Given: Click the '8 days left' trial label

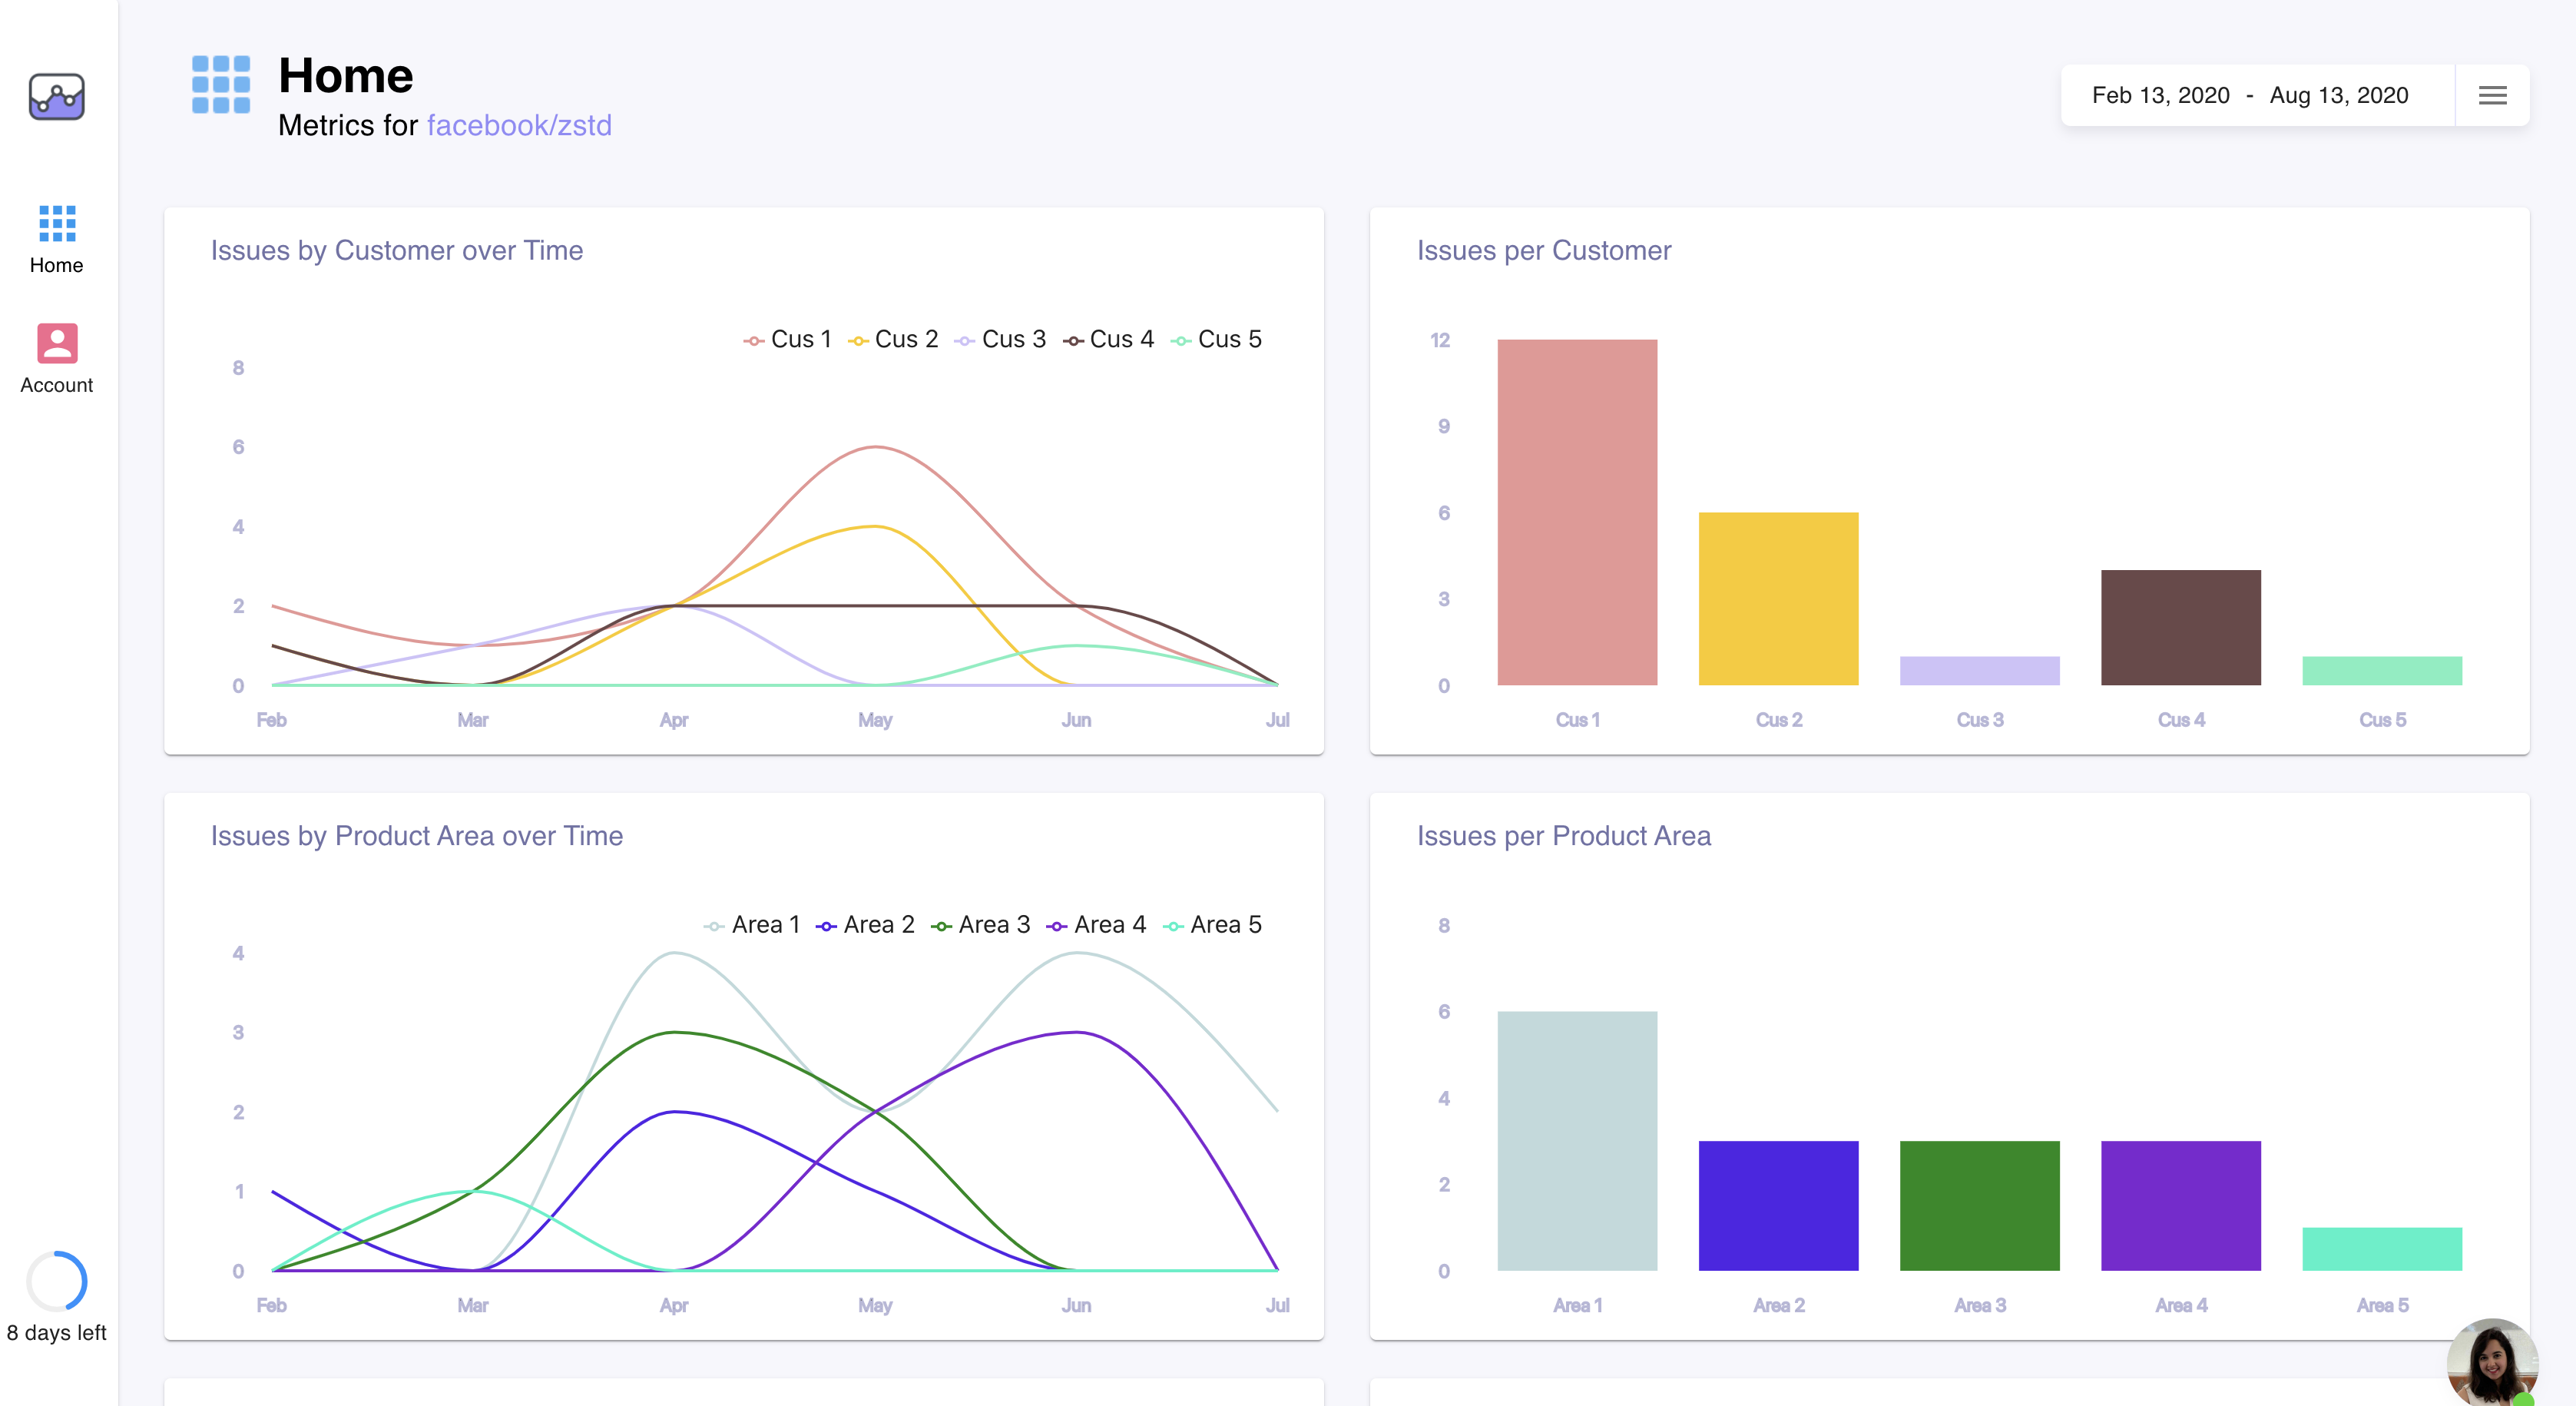Looking at the screenshot, I should [x=57, y=1333].
